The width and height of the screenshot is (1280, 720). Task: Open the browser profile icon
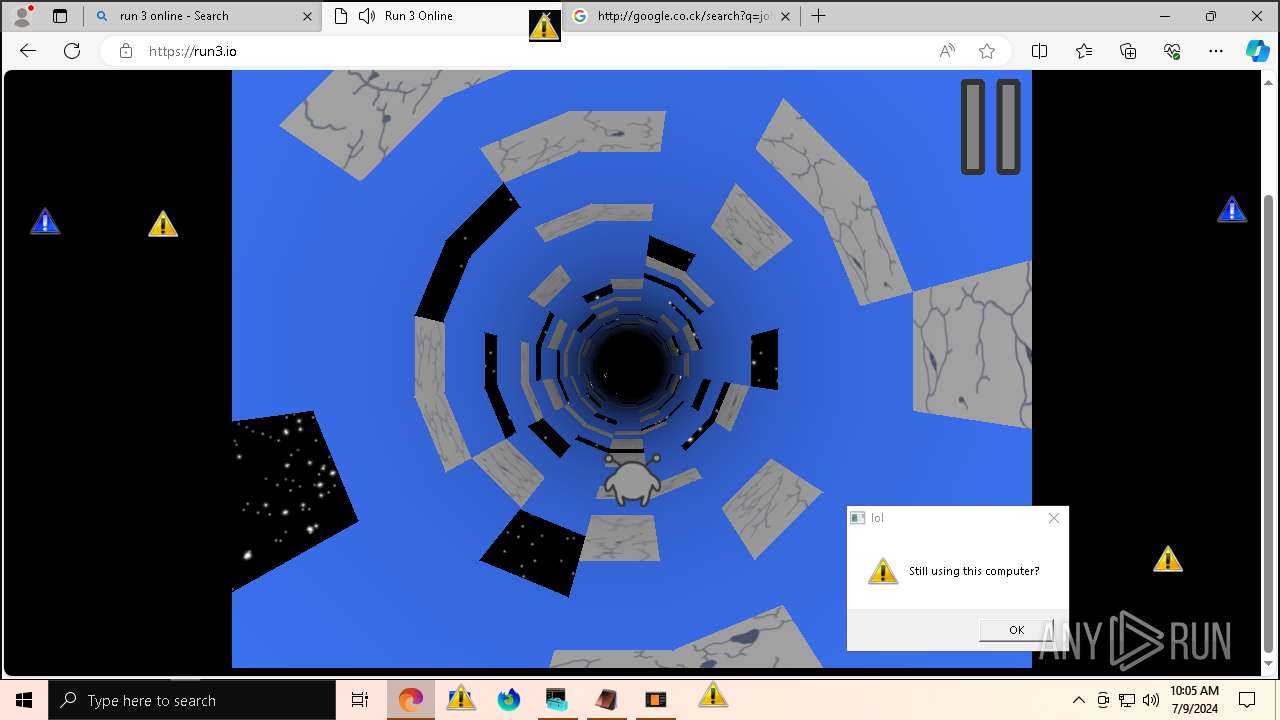pyautogui.click(x=22, y=16)
